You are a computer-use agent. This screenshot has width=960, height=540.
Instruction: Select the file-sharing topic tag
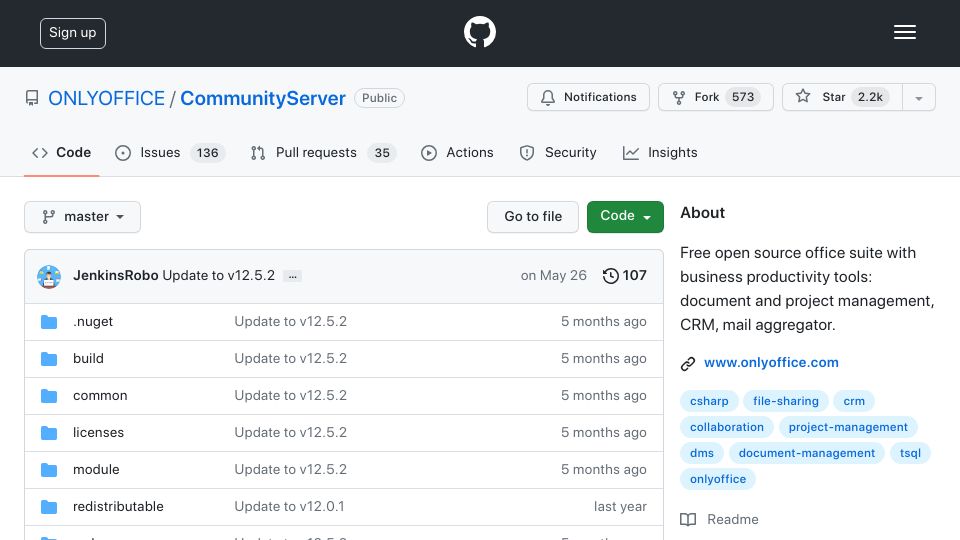(786, 401)
